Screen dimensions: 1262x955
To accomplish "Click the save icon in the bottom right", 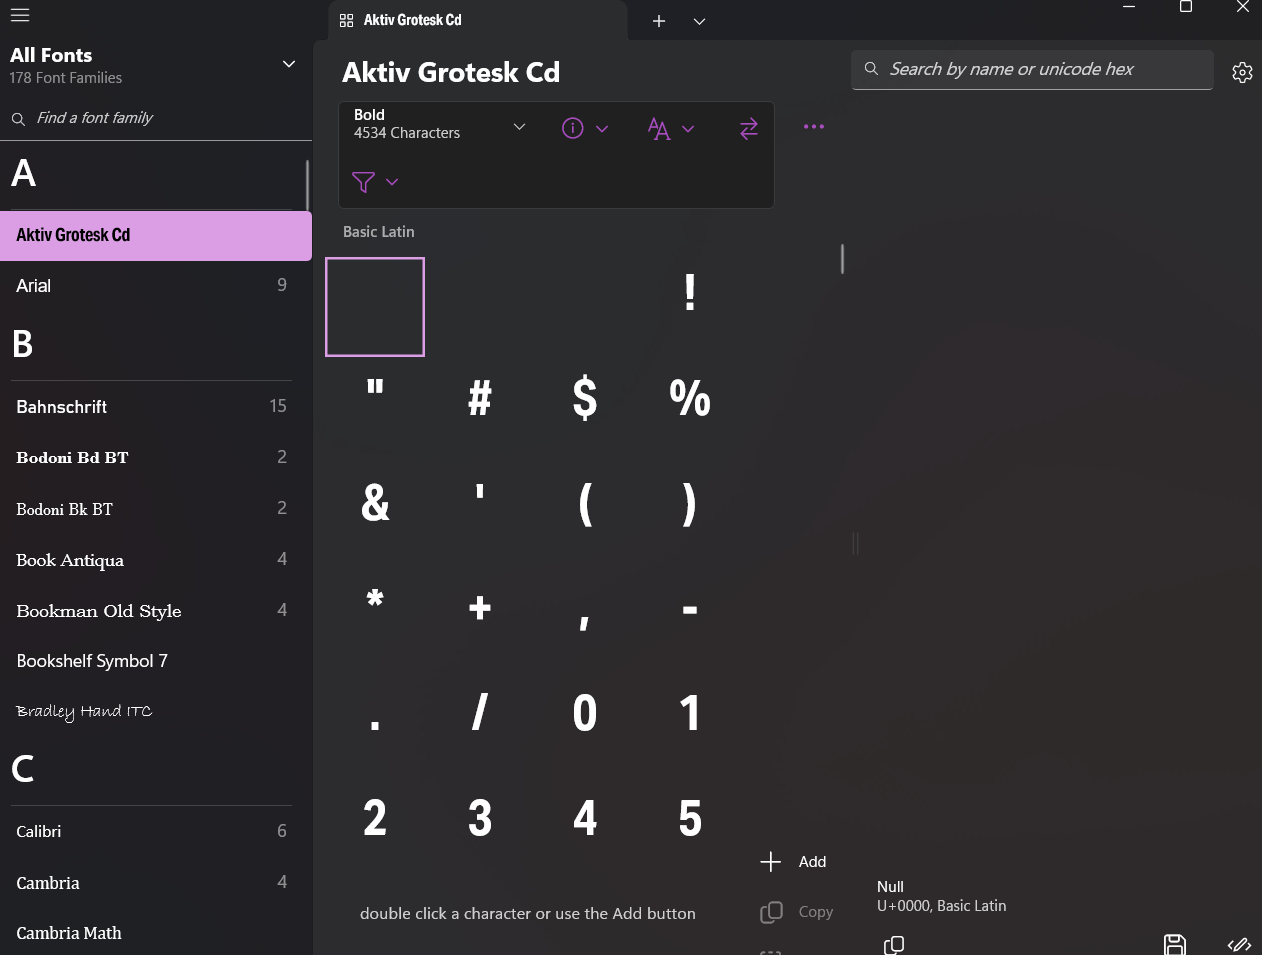I will coord(1175,944).
